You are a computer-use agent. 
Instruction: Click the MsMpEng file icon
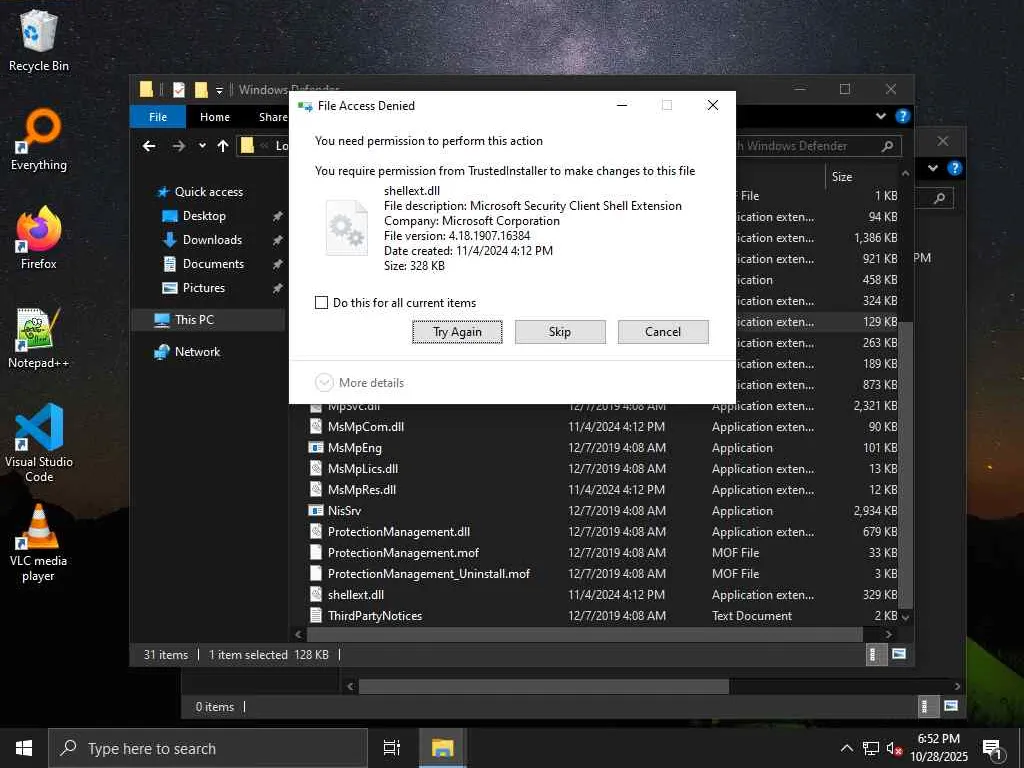coord(316,448)
